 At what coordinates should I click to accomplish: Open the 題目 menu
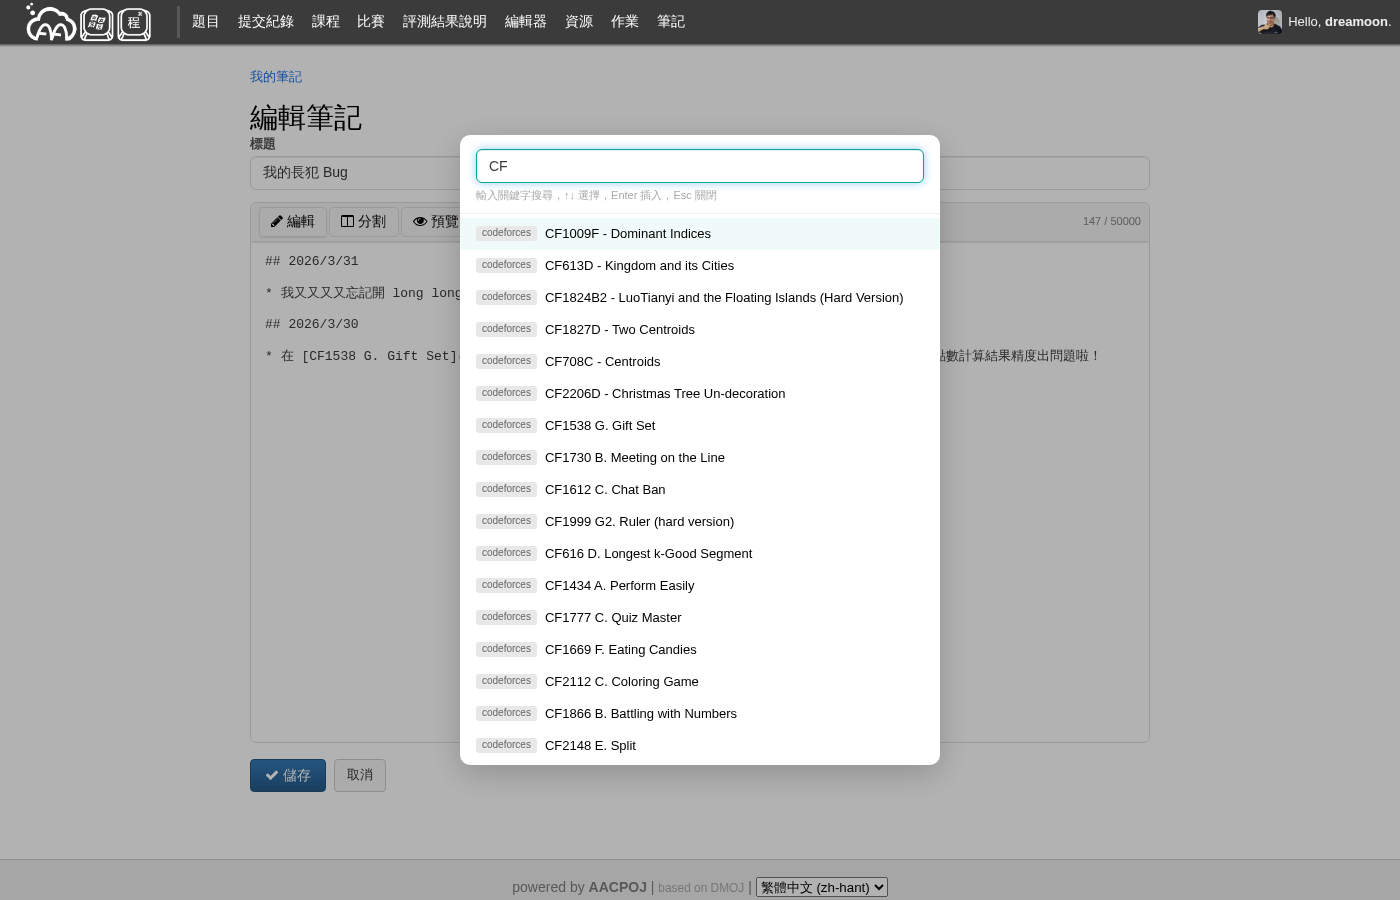206,22
